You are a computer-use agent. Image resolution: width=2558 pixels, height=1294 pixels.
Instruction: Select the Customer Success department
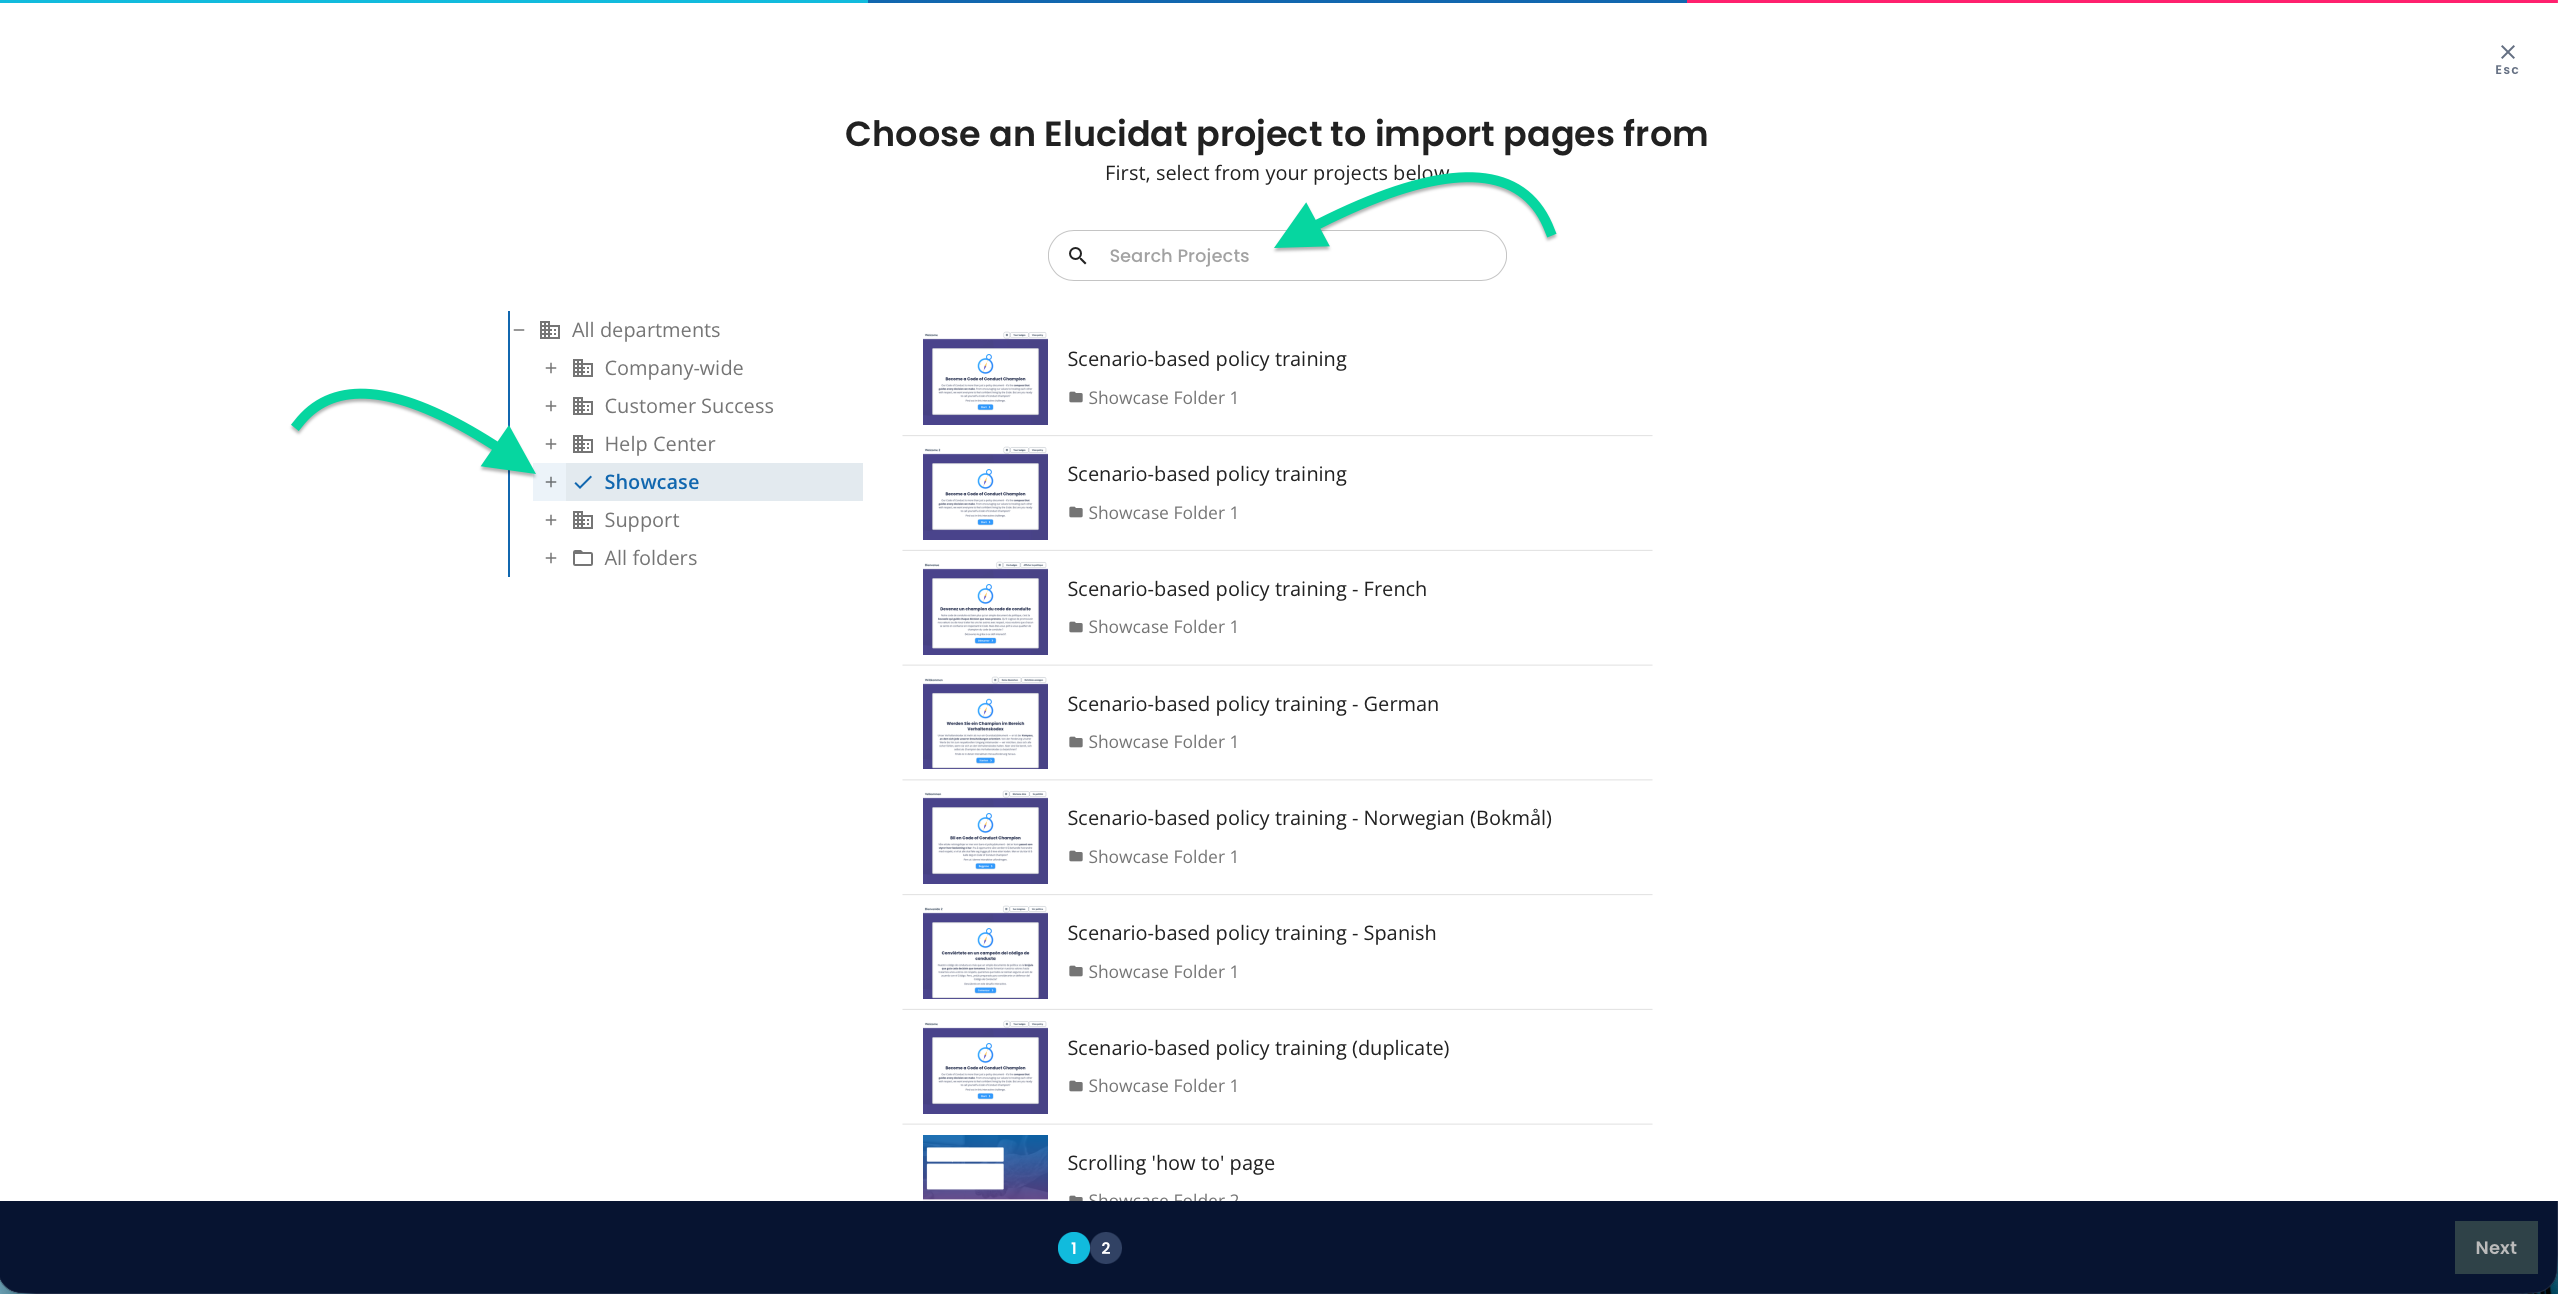[689, 406]
